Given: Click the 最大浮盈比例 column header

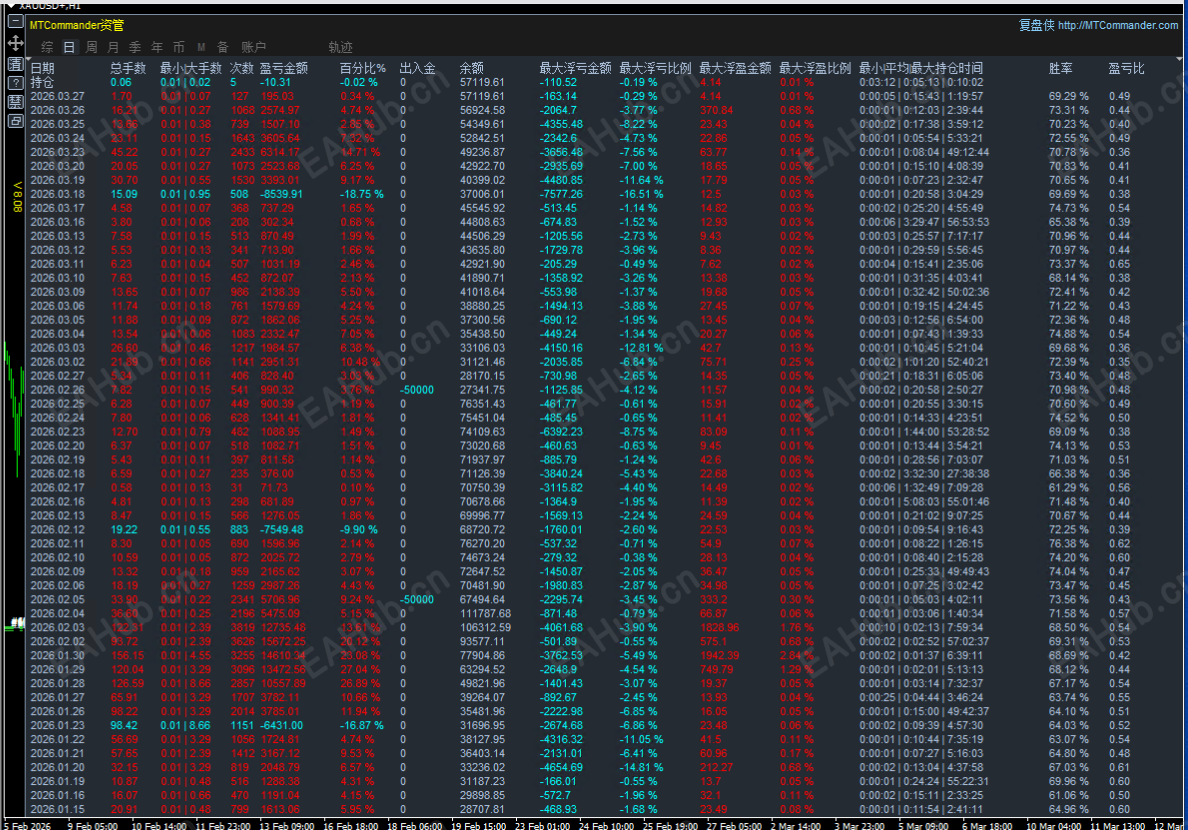Looking at the screenshot, I should (815, 68).
